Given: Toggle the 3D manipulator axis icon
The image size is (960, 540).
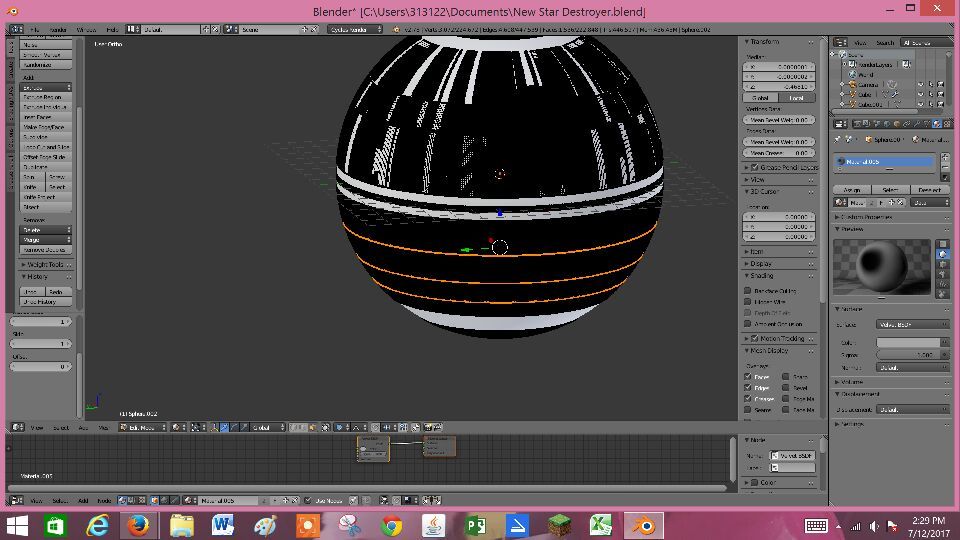Looking at the screenshot, I should click(x=214, y=427).
